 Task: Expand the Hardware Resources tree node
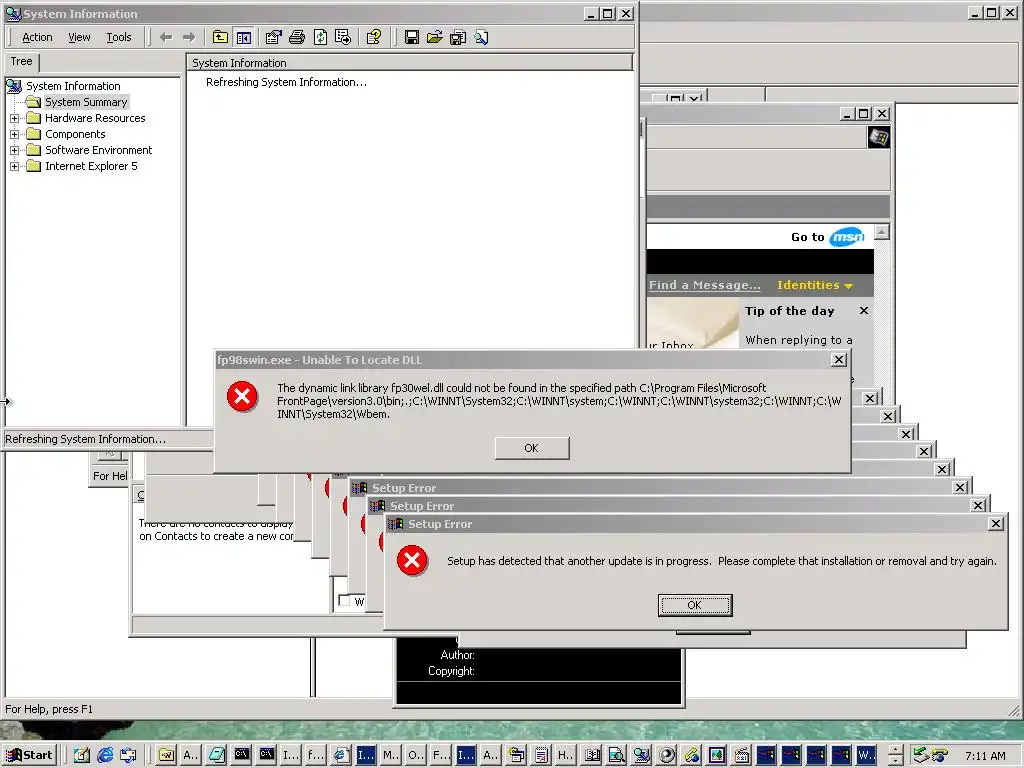[14, 118]
